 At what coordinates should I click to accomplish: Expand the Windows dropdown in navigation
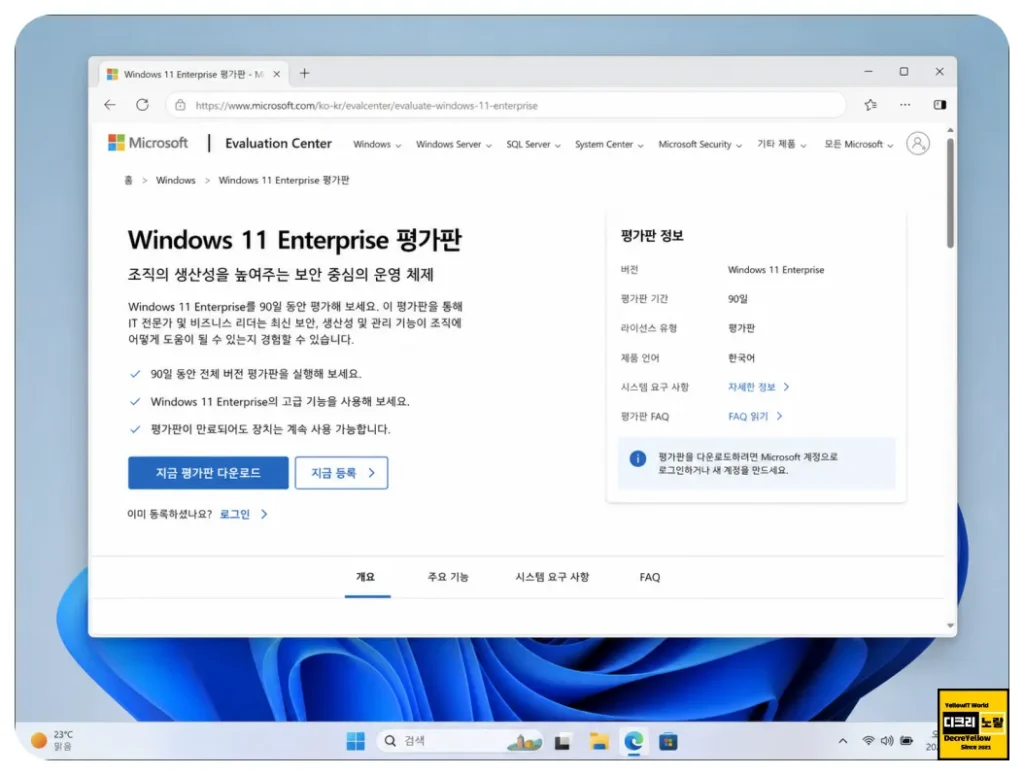click(x=377, y=144)
